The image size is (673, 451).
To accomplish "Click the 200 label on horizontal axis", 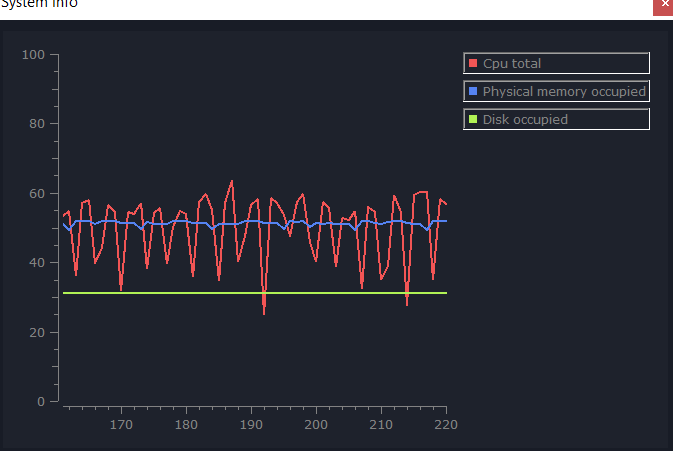I will pos(316,424).
